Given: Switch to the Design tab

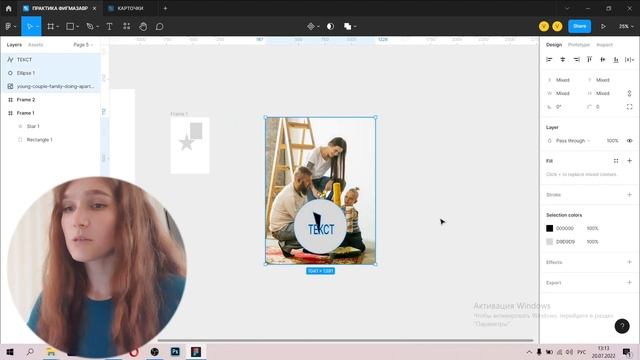Looking at the screenshot, I should tap(554, 45).
